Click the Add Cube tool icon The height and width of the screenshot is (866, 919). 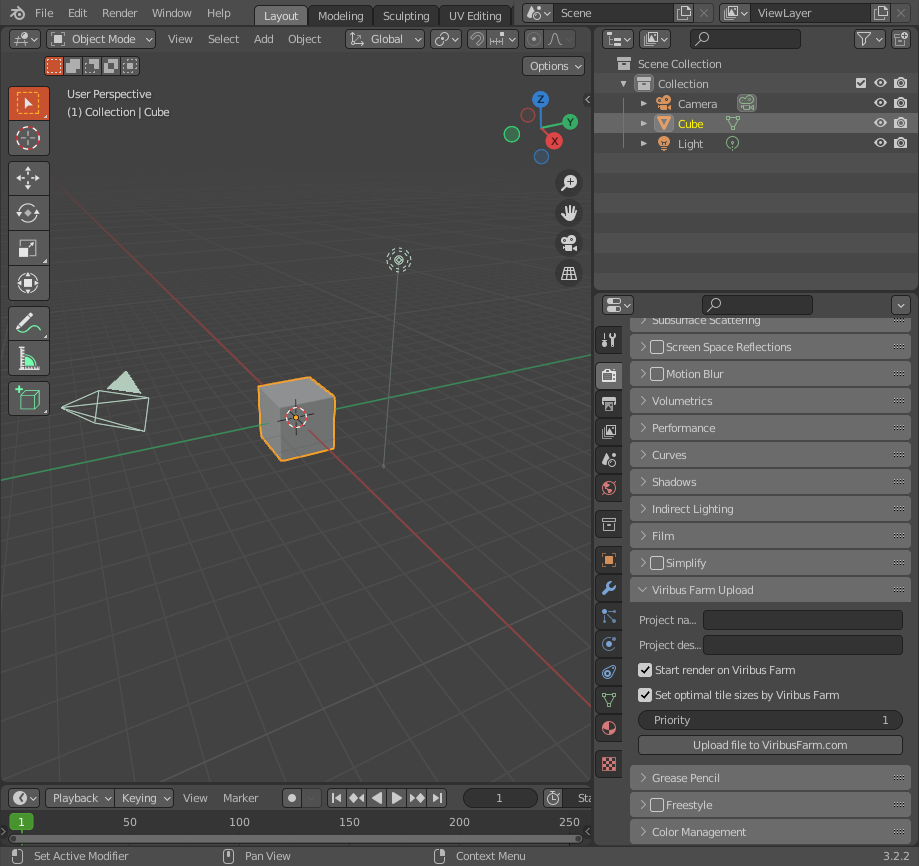point(28,399)
